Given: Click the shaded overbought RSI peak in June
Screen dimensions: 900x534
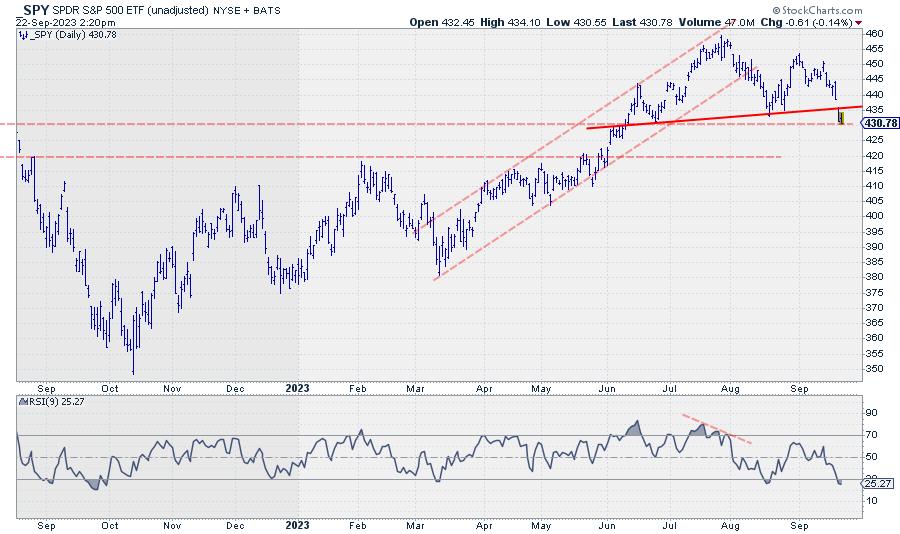Looking at the screenshot, I should (x=633, y=426).
